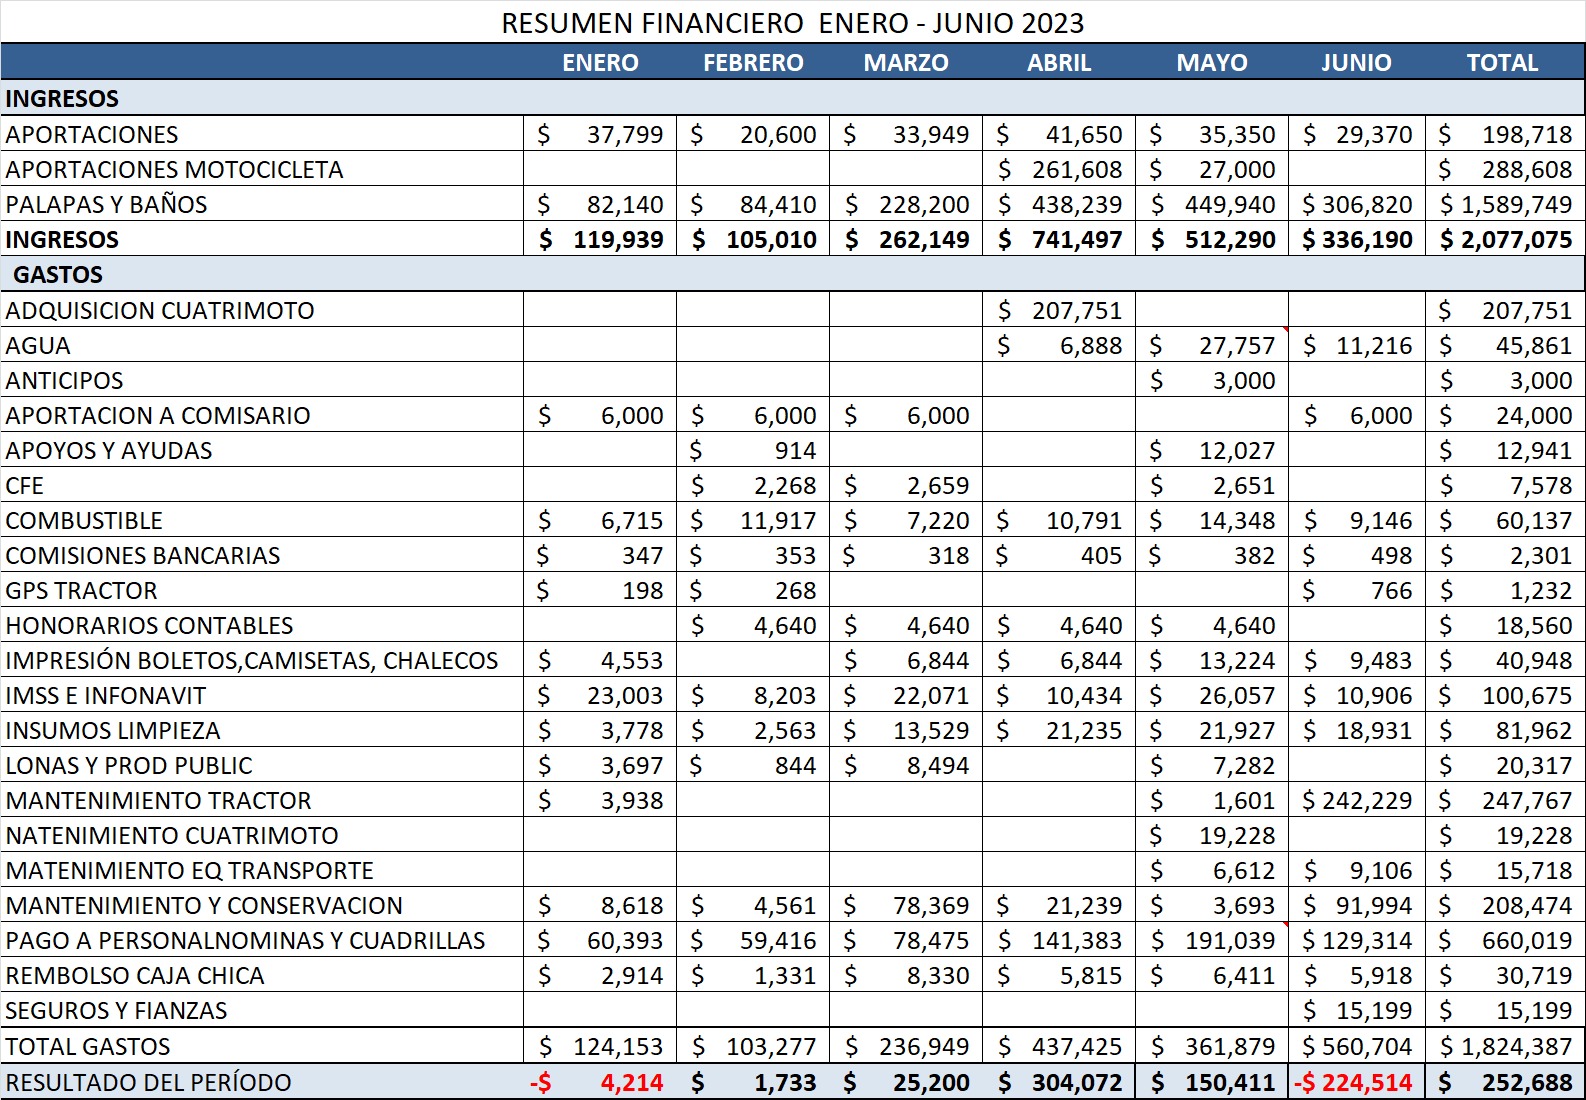Click the FEBRERO apoyos value 914
The image size is (1586, 1100).
(x=795, y=450)
